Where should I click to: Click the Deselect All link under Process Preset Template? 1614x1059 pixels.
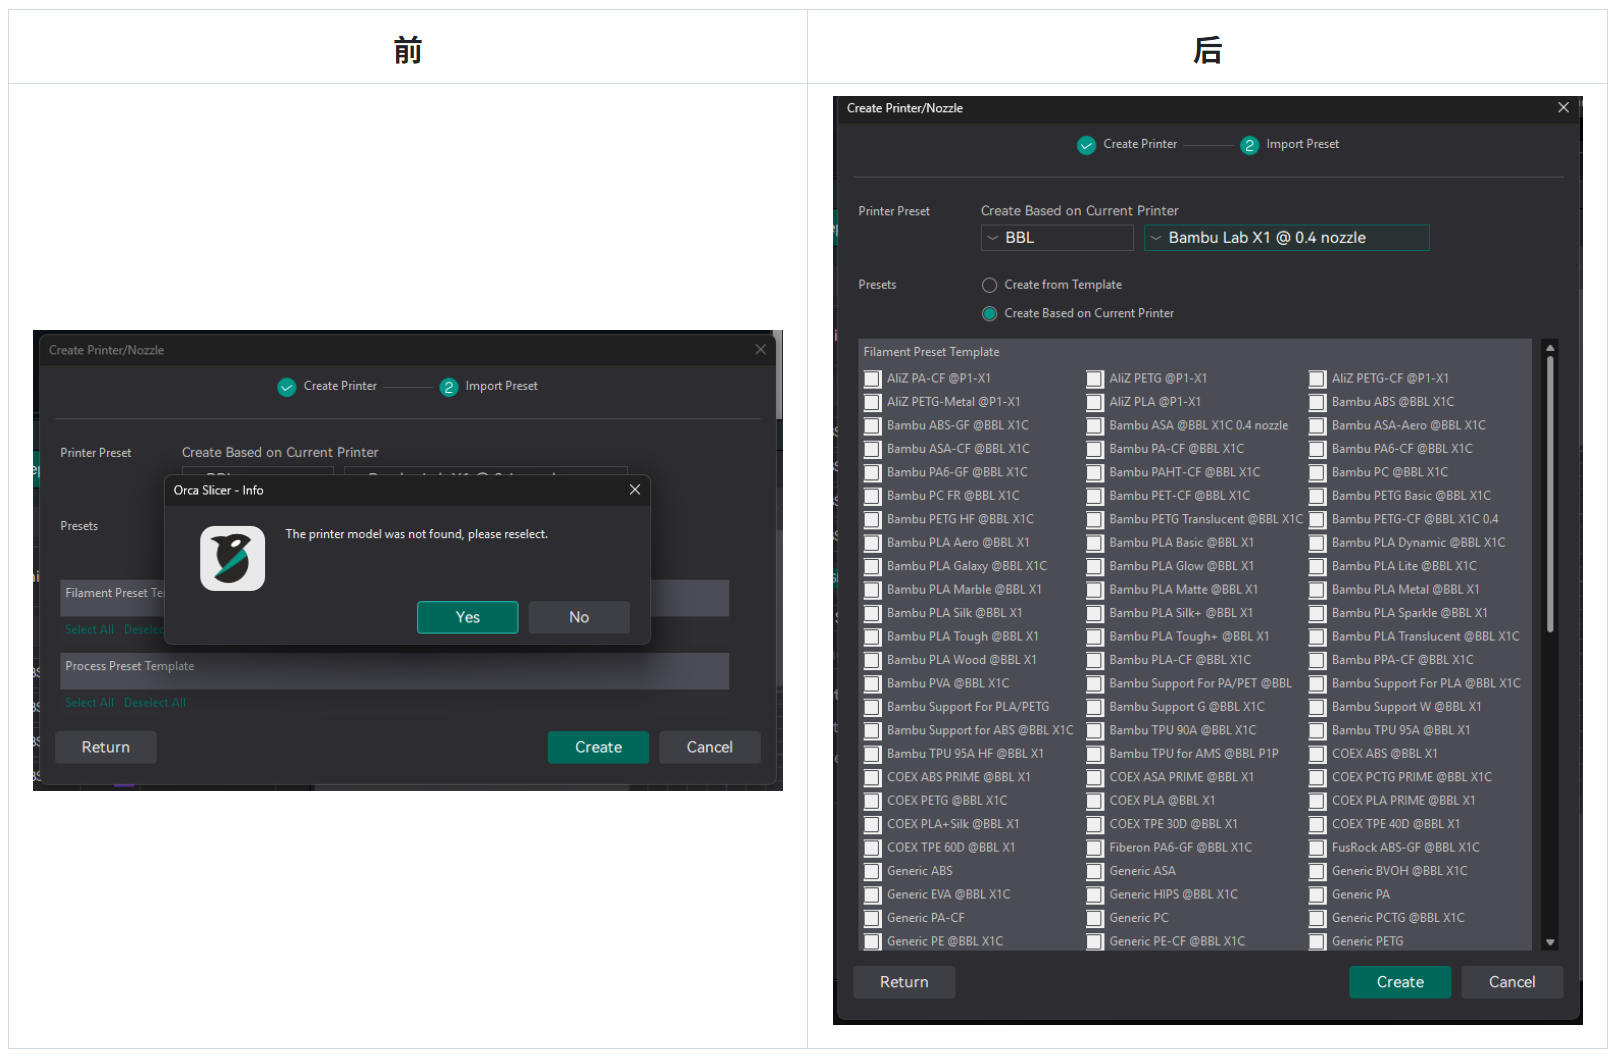pos(155,703)
